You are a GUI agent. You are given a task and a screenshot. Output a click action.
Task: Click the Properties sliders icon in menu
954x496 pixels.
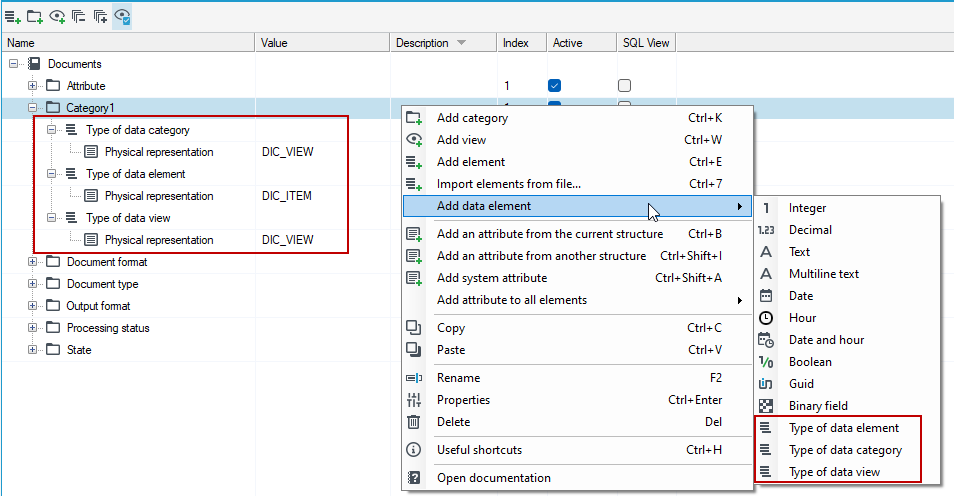[x=413, y=400]
